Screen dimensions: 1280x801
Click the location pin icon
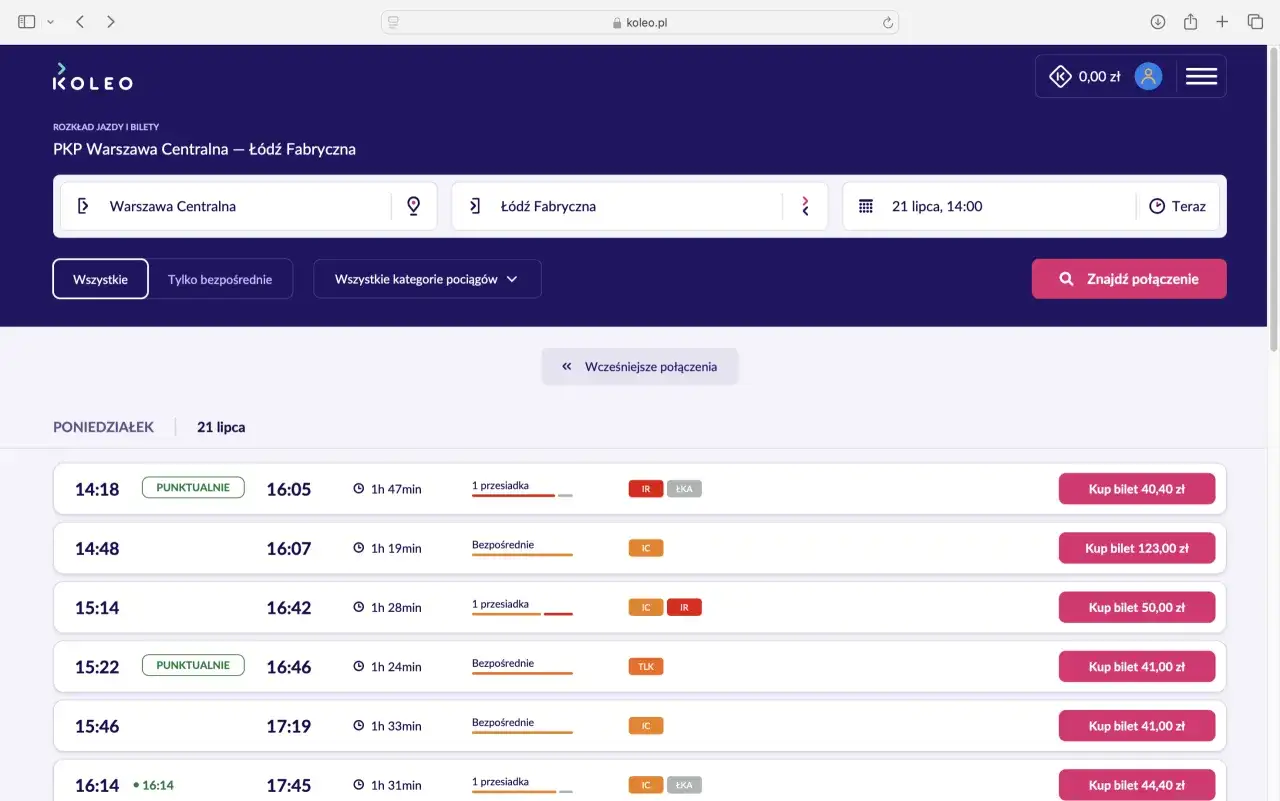(414, 206)
